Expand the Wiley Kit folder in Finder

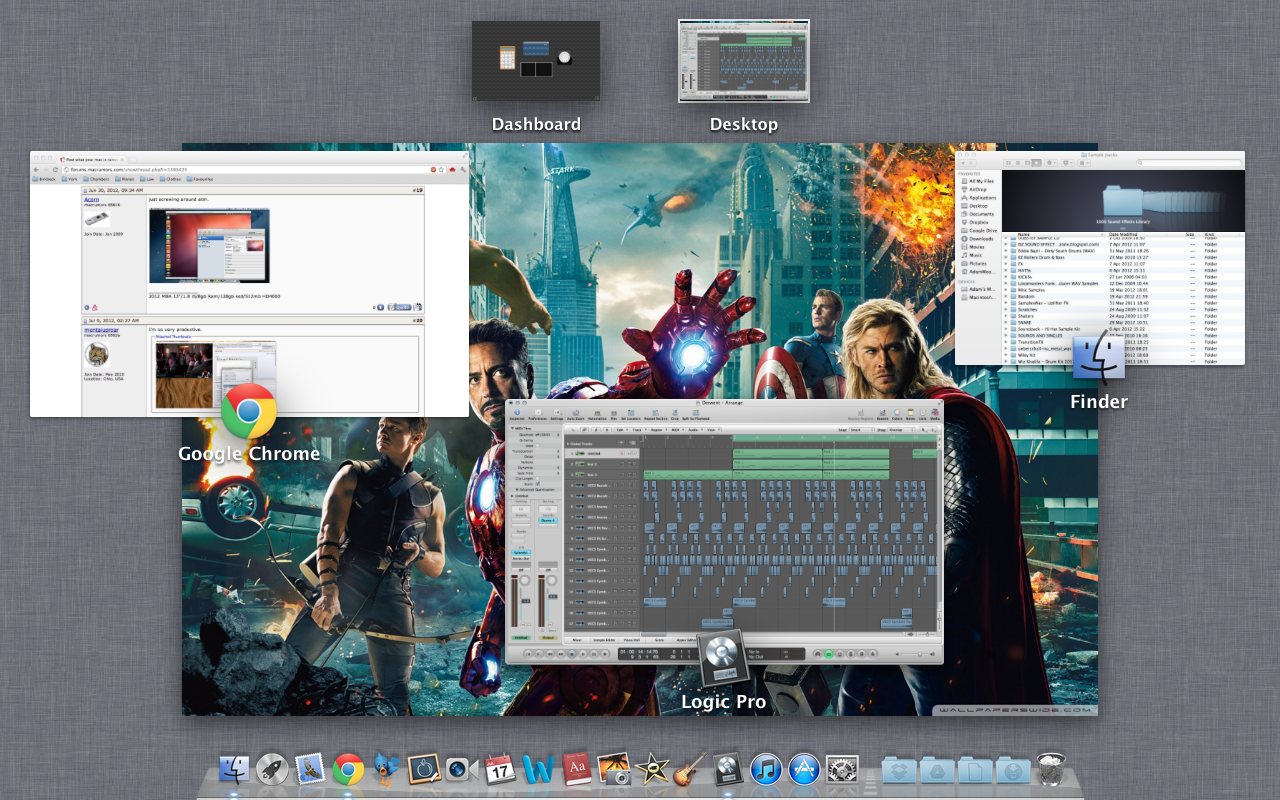[x=1006, y=355]
